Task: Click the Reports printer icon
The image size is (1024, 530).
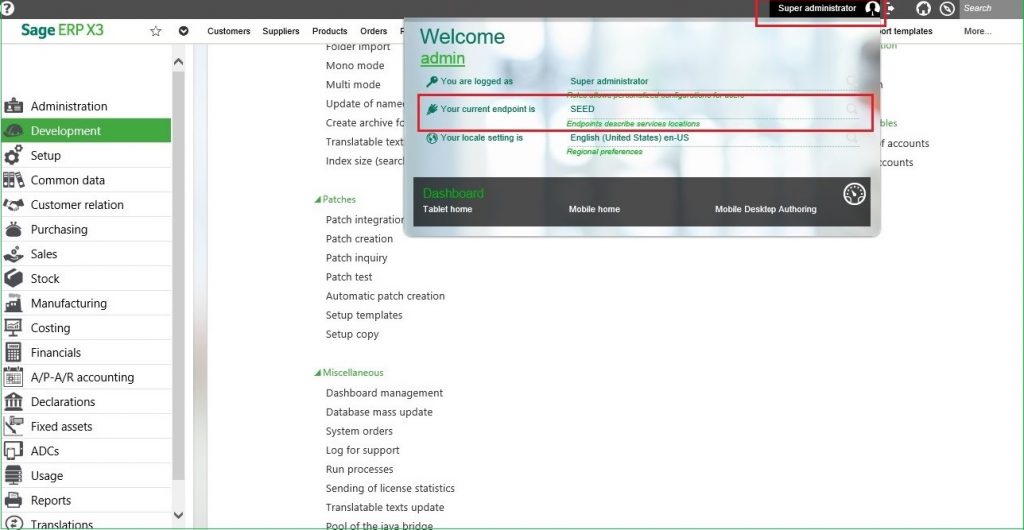Action: click(13, 501)
